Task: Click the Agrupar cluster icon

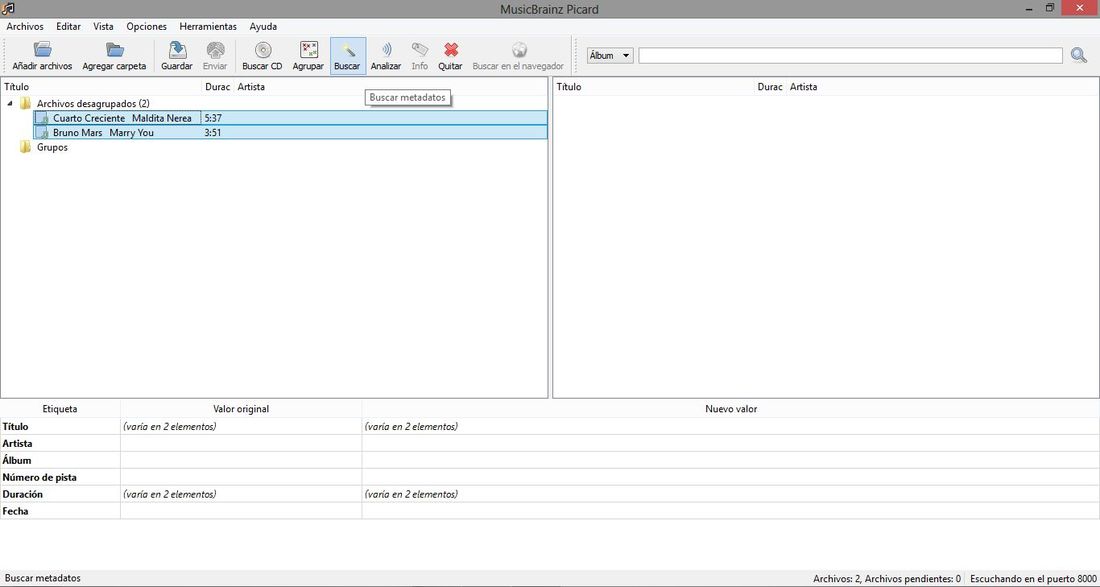Action: click(x=309, y=50)
